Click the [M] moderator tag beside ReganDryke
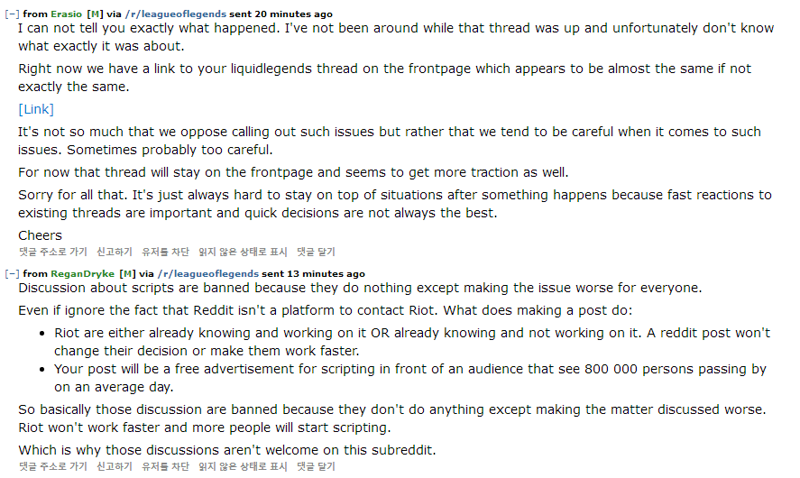The width and height of the screenshot is (800, 478). [x=128, y=274]
